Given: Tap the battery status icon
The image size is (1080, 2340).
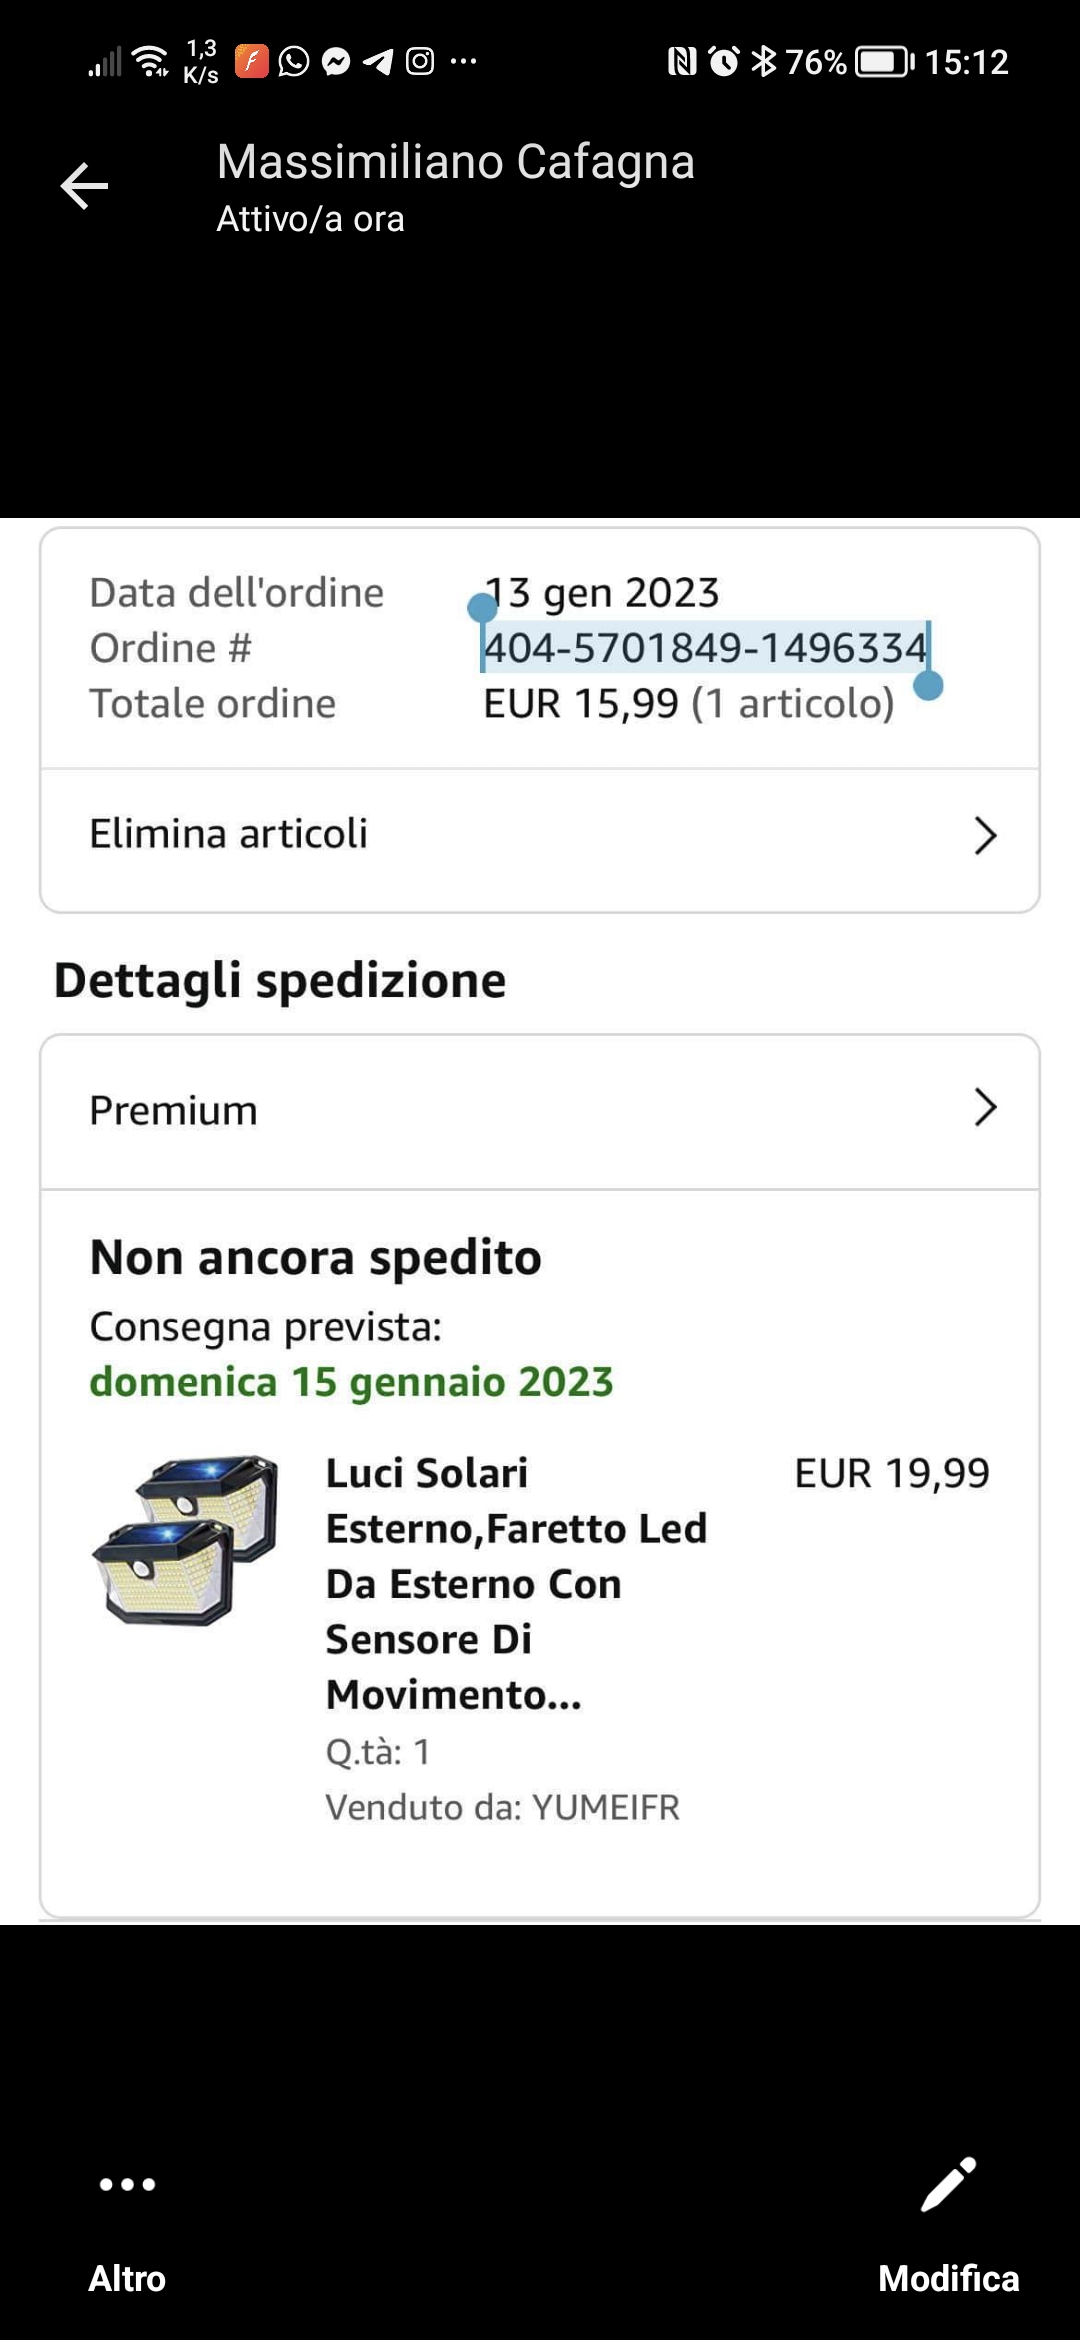Looking at the screenshot, I should (x=885, y=62).
